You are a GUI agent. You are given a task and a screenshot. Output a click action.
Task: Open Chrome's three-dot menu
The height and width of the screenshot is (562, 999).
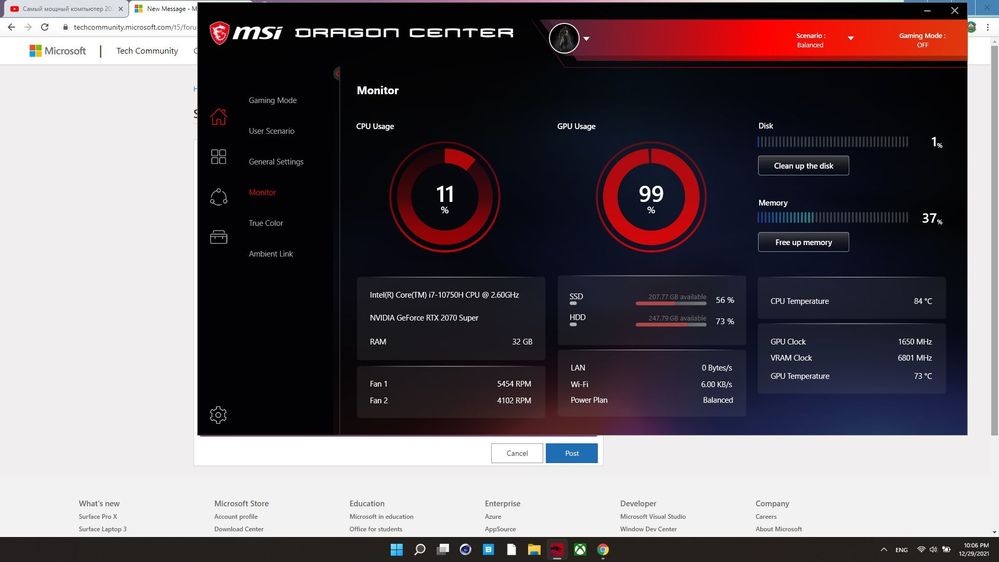pos(988,27)
